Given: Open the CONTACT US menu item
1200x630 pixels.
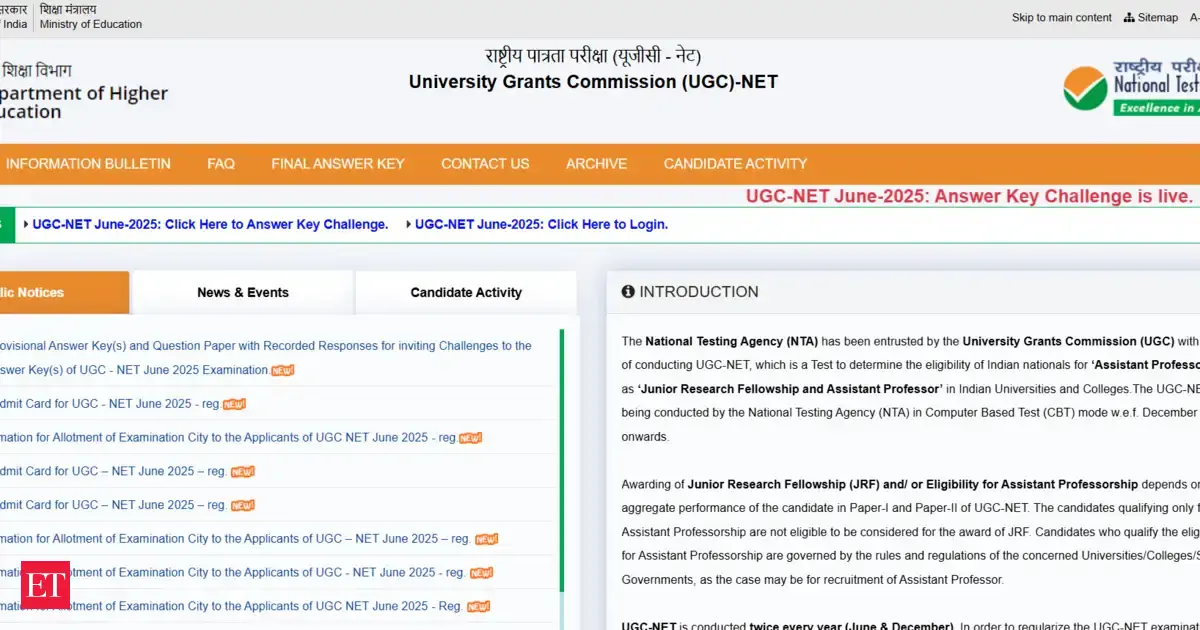Looking at the screenshot, I should click(485, 164).
